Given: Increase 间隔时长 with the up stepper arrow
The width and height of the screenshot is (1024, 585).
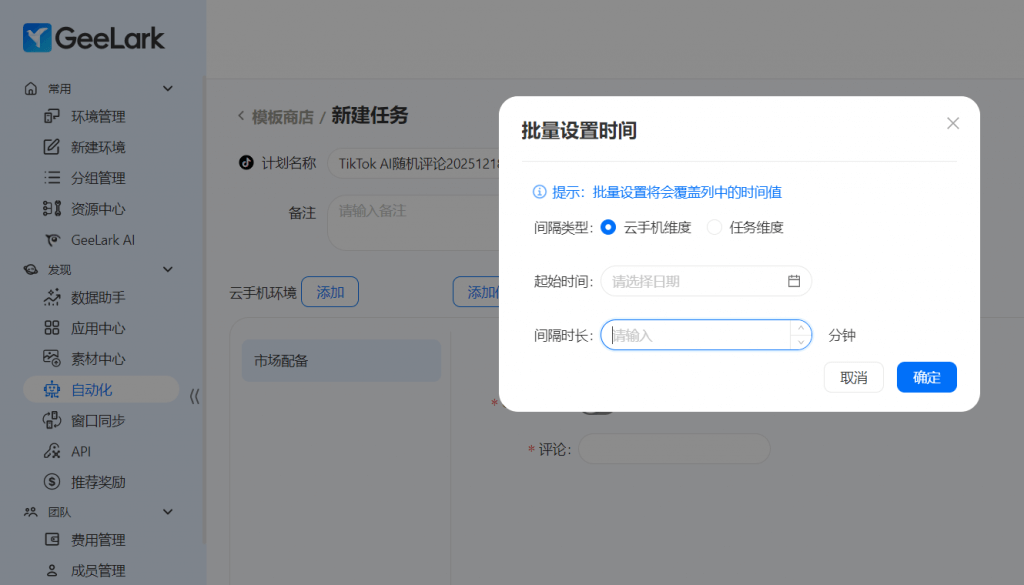Looking at the screenshot, I should pyautogui.click(x=800, y=328).
